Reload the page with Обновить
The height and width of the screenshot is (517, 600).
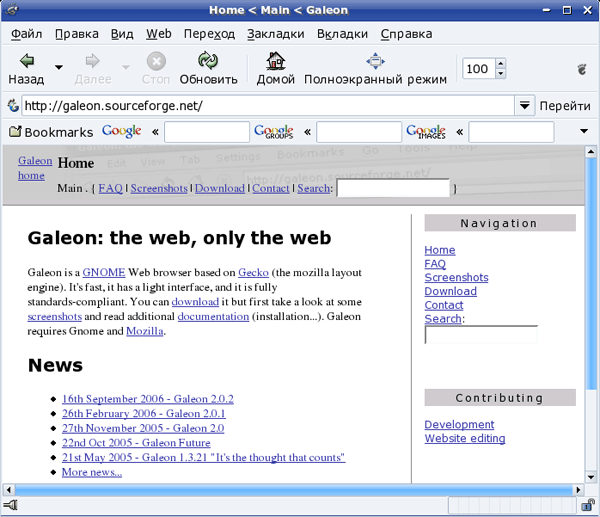[x=208, y=68]
